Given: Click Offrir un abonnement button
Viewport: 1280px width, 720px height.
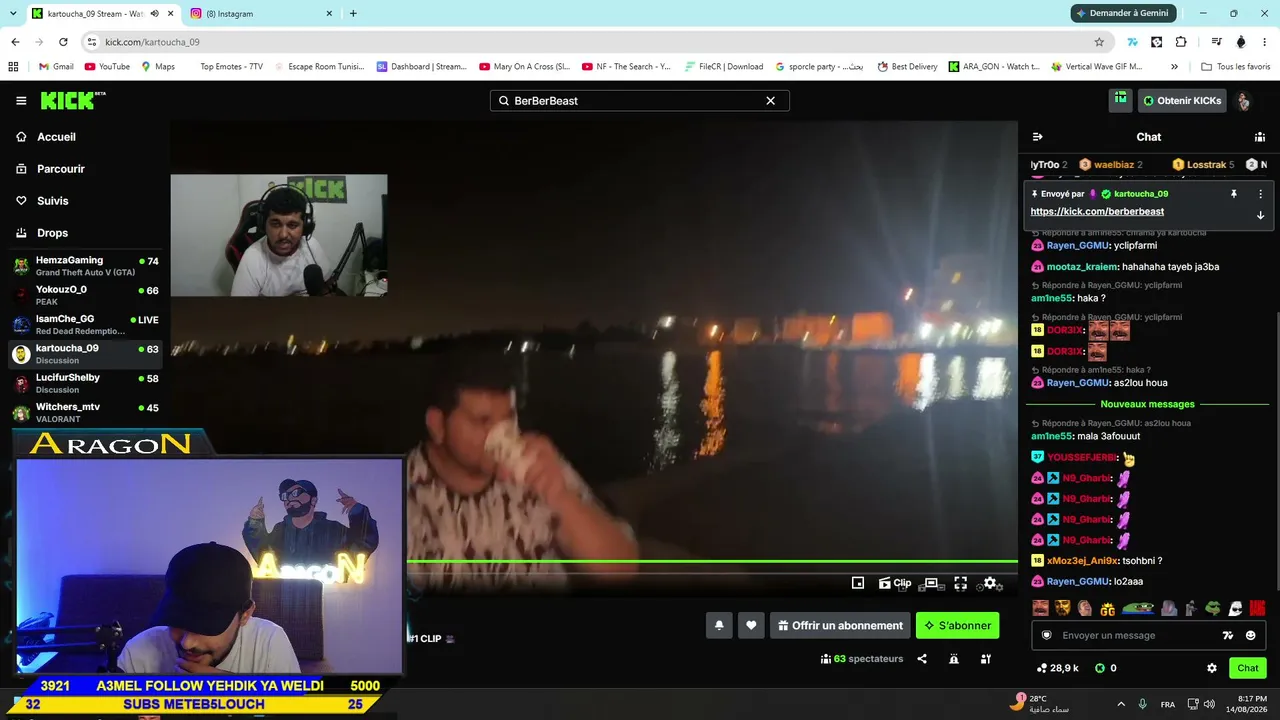Looking at the screenshot, I should (x=839, y=625).
